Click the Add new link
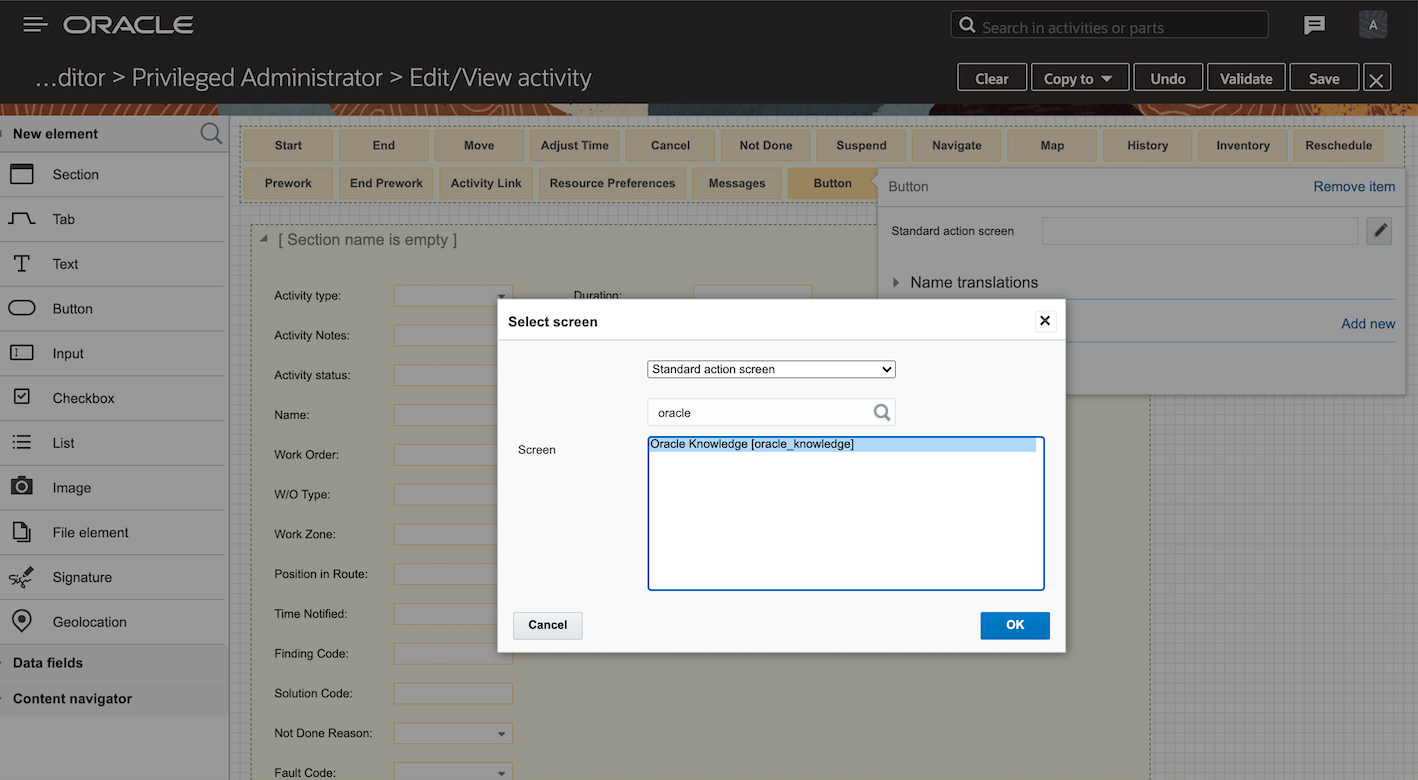This screenshot has height=780, width=1418. coord(1368,324)
